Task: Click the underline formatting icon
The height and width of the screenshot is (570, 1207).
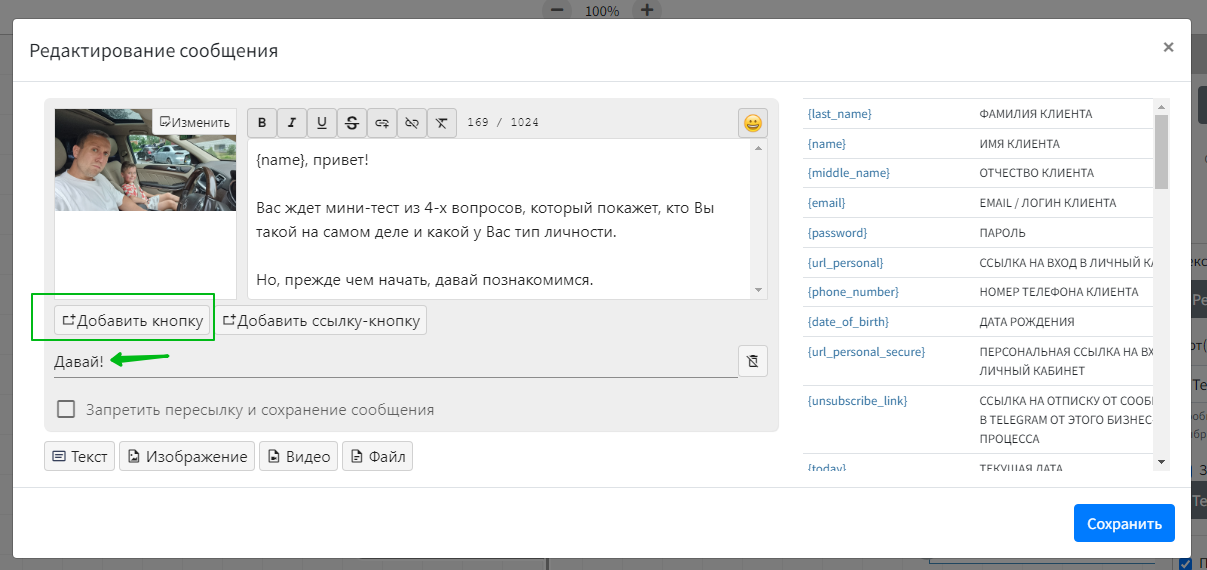Action: (x=322, y=122)
